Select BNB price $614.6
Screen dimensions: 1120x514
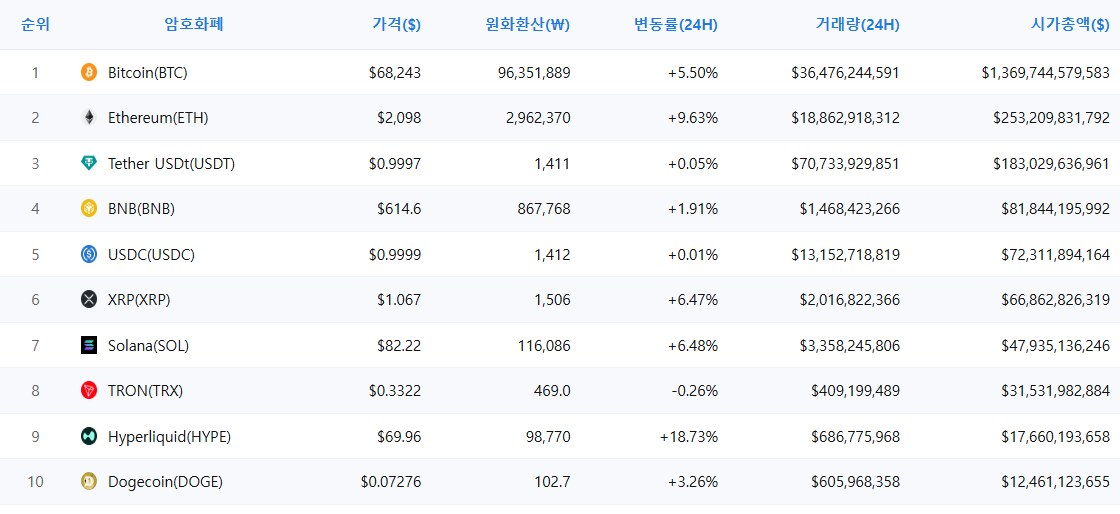pos(399,209)
